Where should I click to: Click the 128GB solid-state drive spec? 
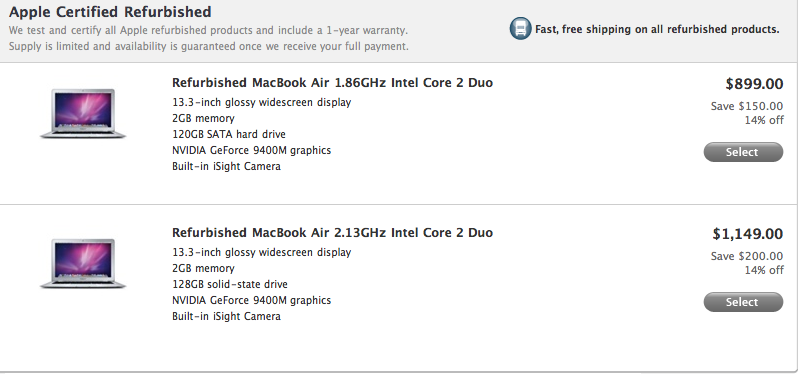tap(230, 284)
